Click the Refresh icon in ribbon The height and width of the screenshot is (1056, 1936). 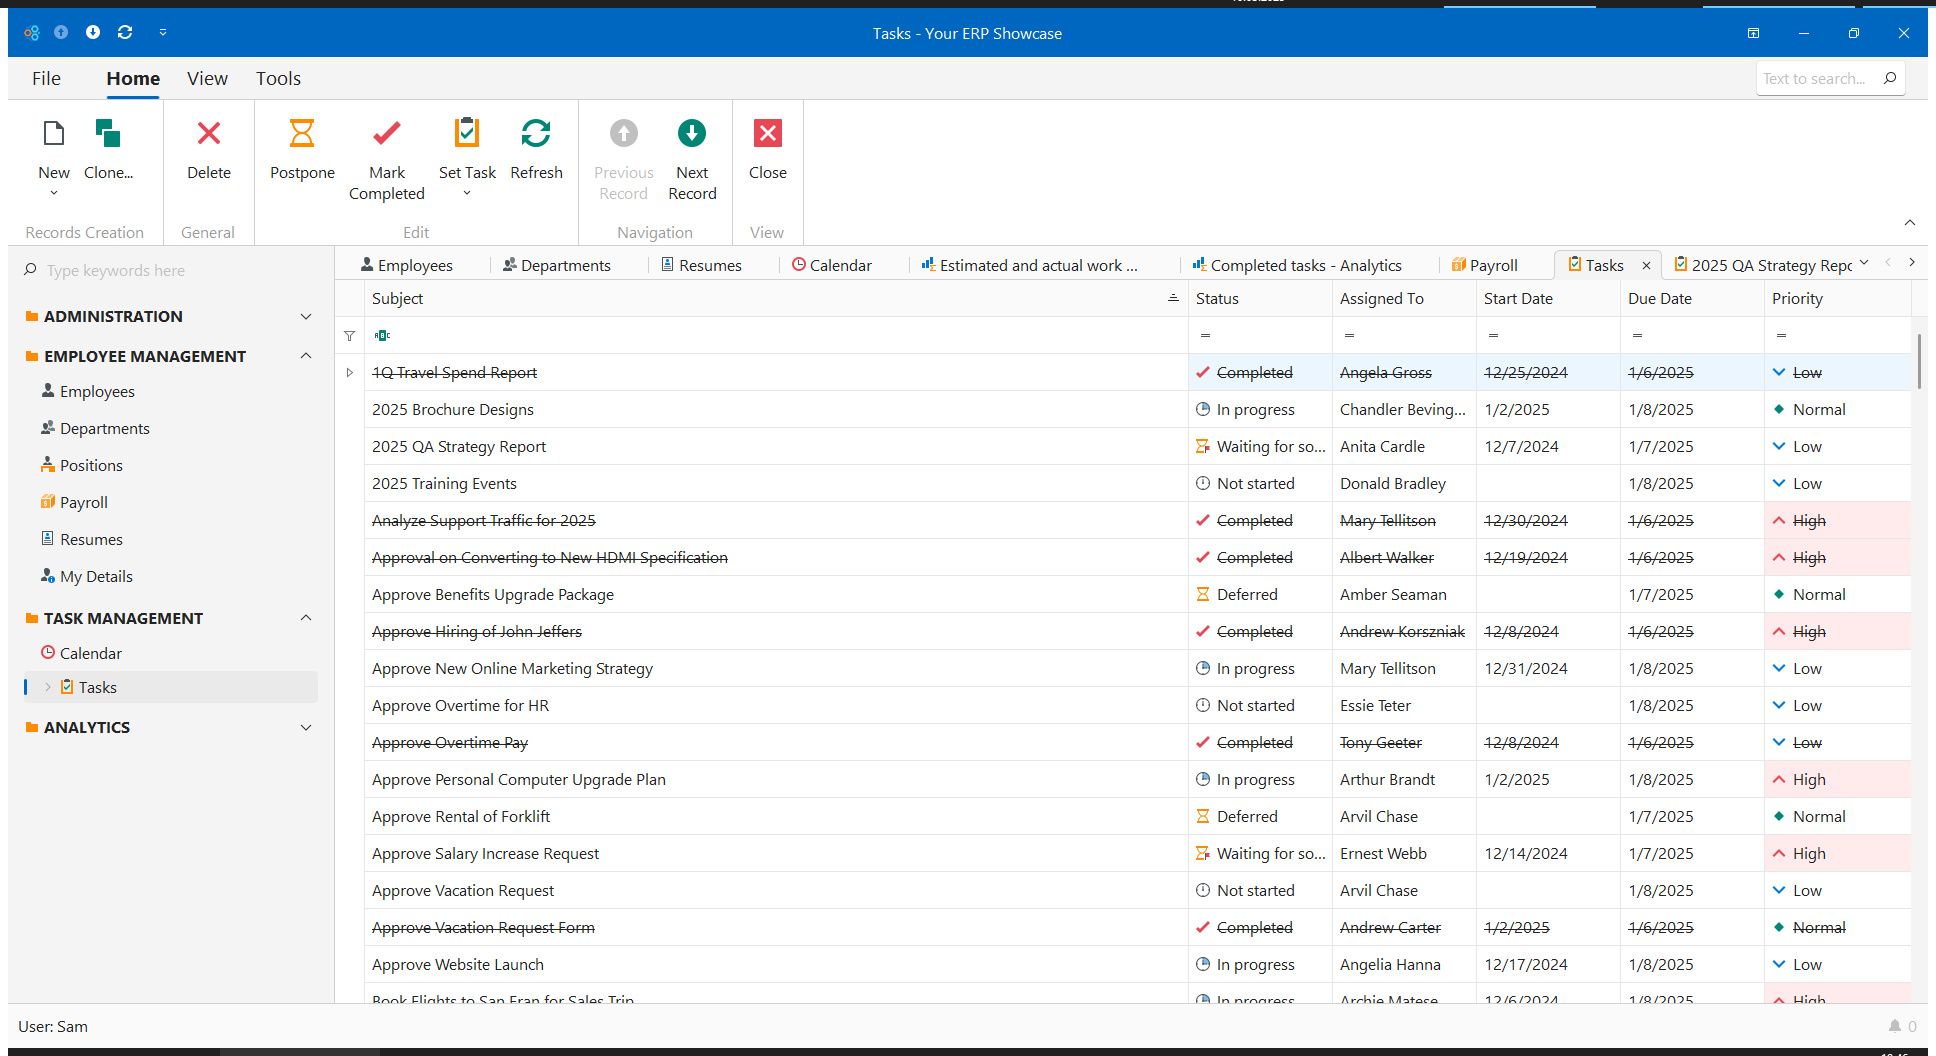(x=536, y=134)
